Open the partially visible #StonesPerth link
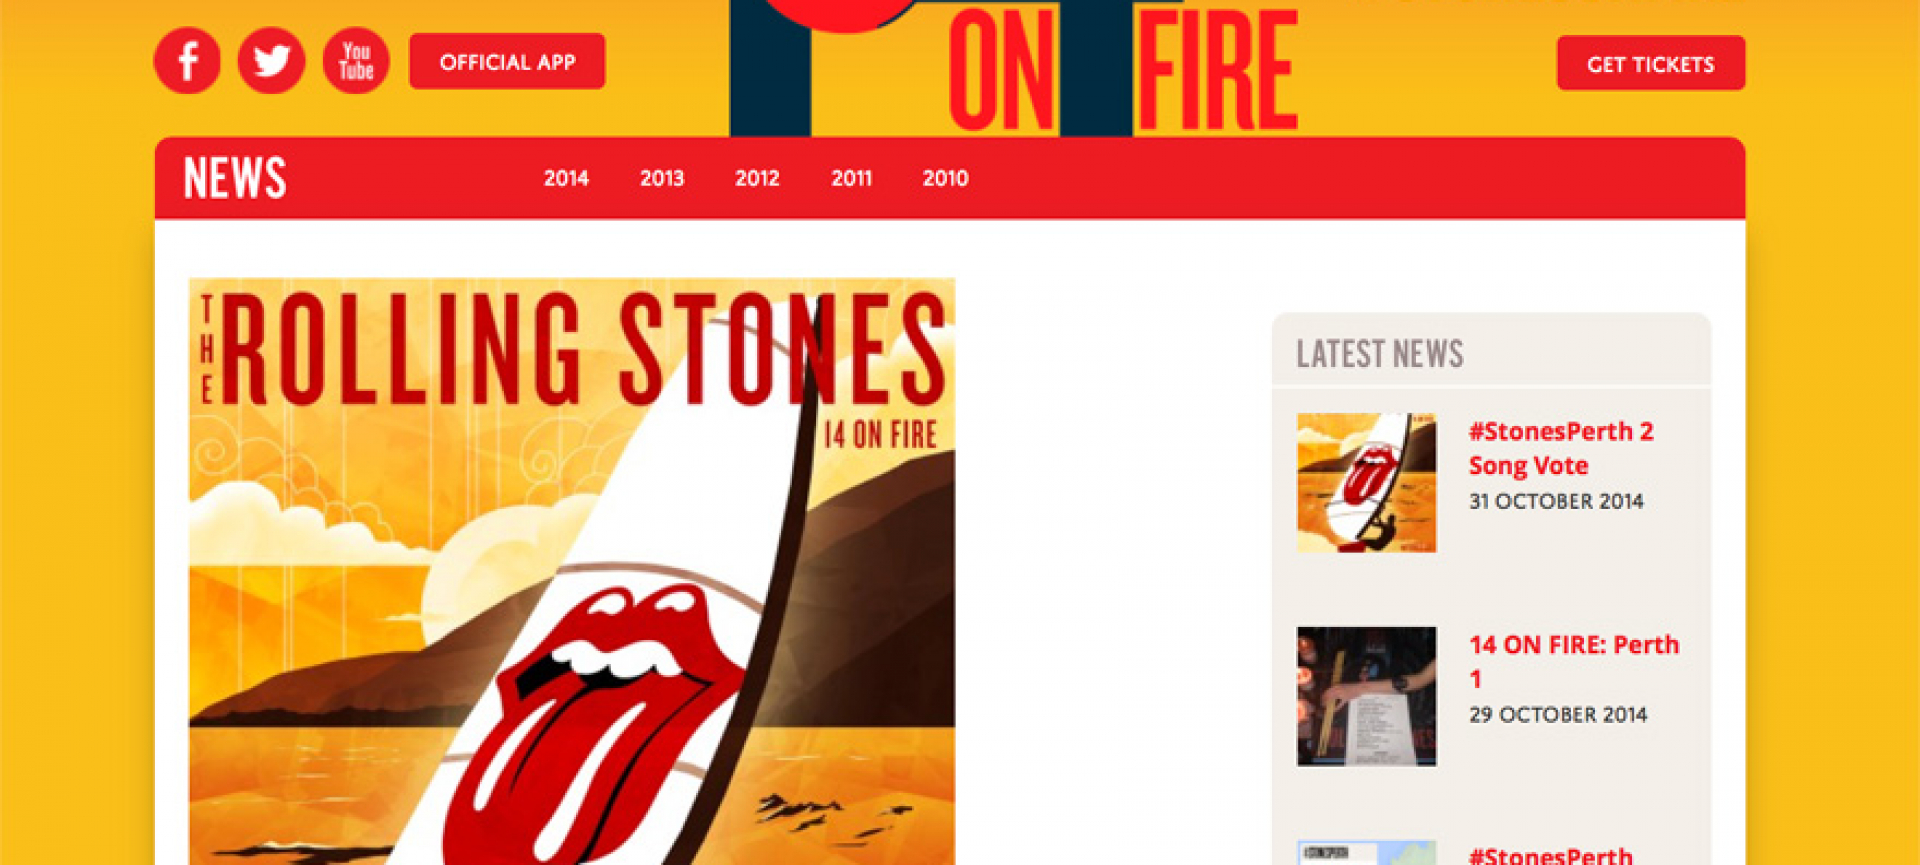Viewport: 1920px width, 865px height. [x=1551, y=855]
